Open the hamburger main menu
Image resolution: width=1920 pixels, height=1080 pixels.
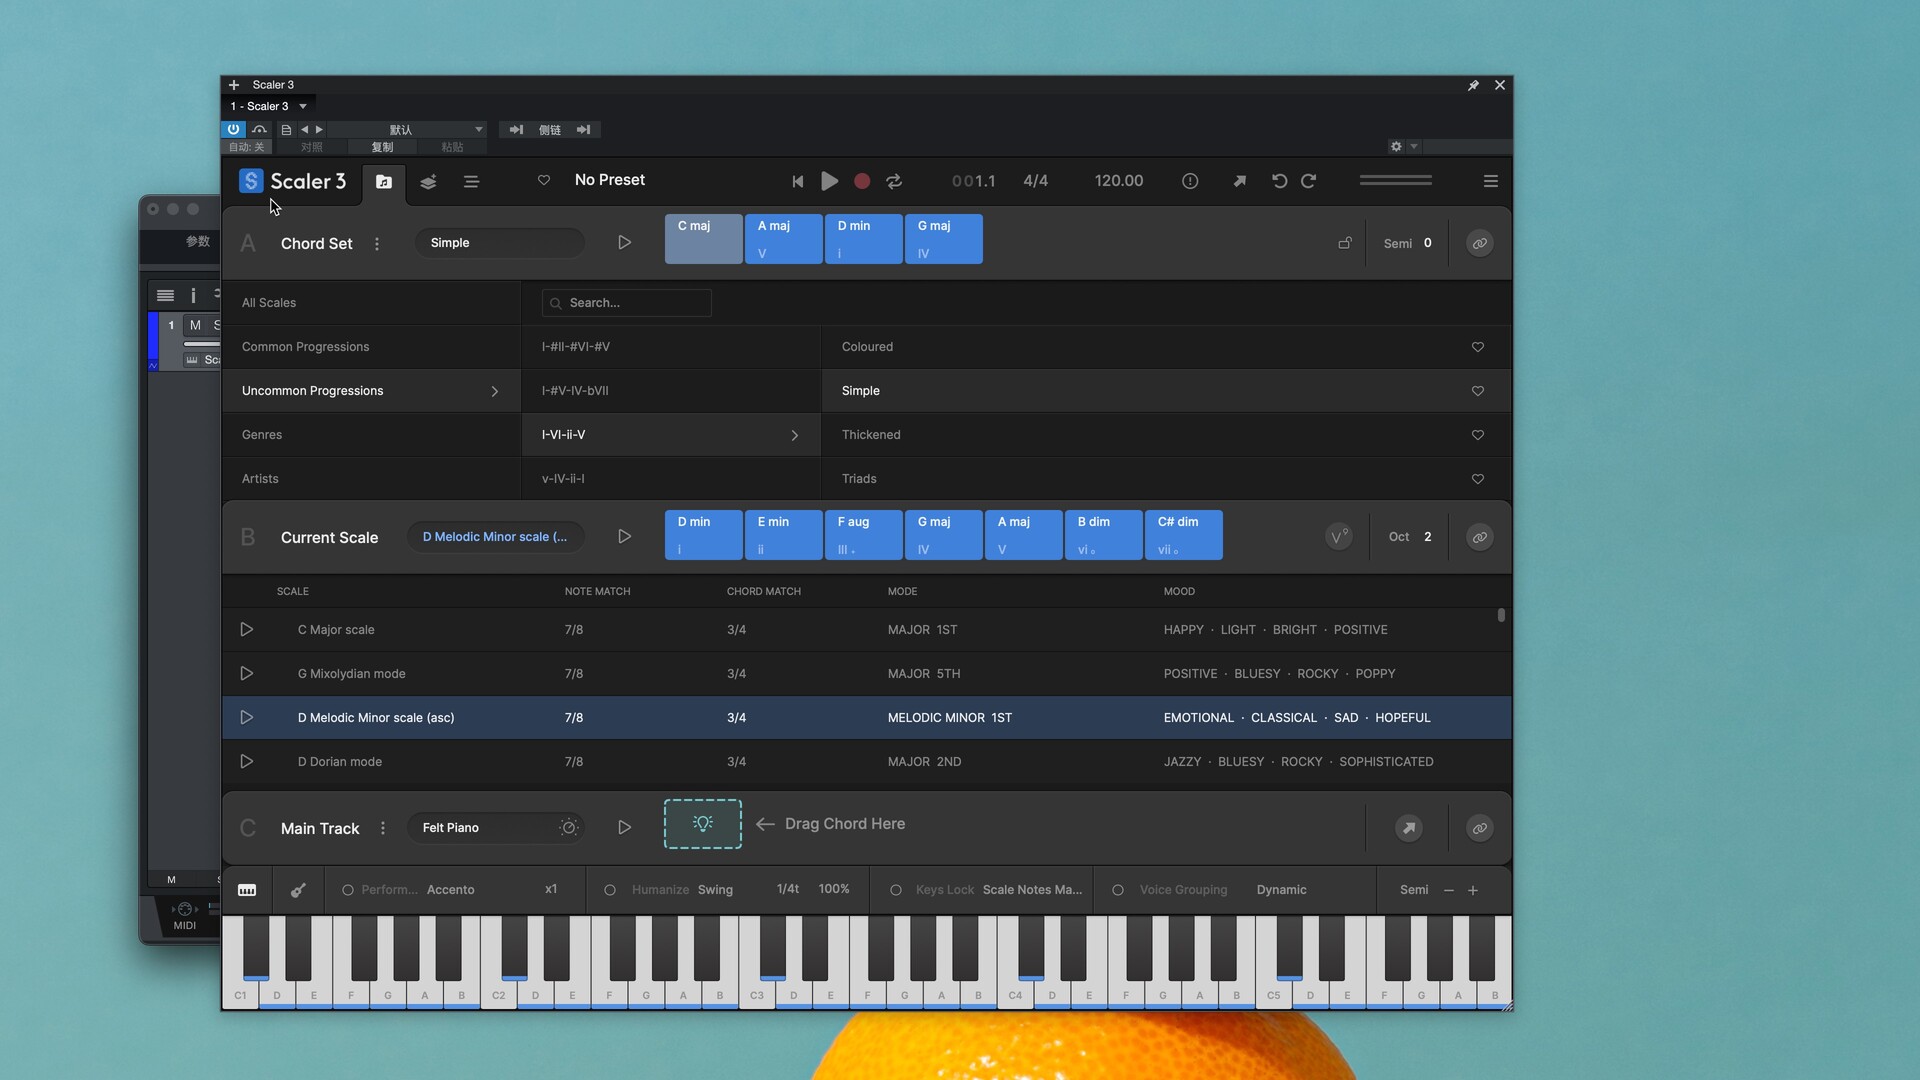pos(1490,182)
